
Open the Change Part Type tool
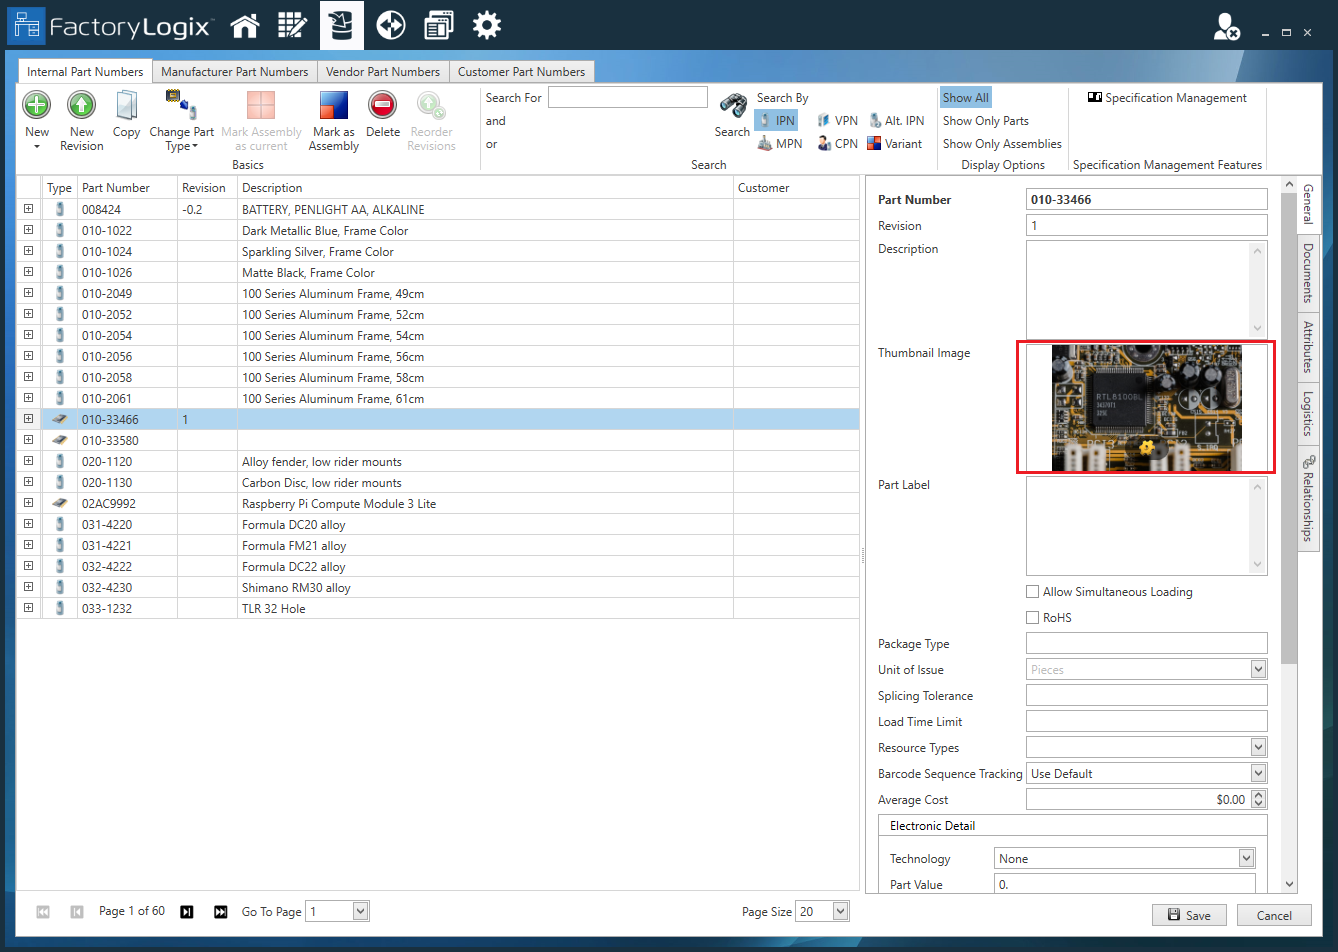[181, 120]
